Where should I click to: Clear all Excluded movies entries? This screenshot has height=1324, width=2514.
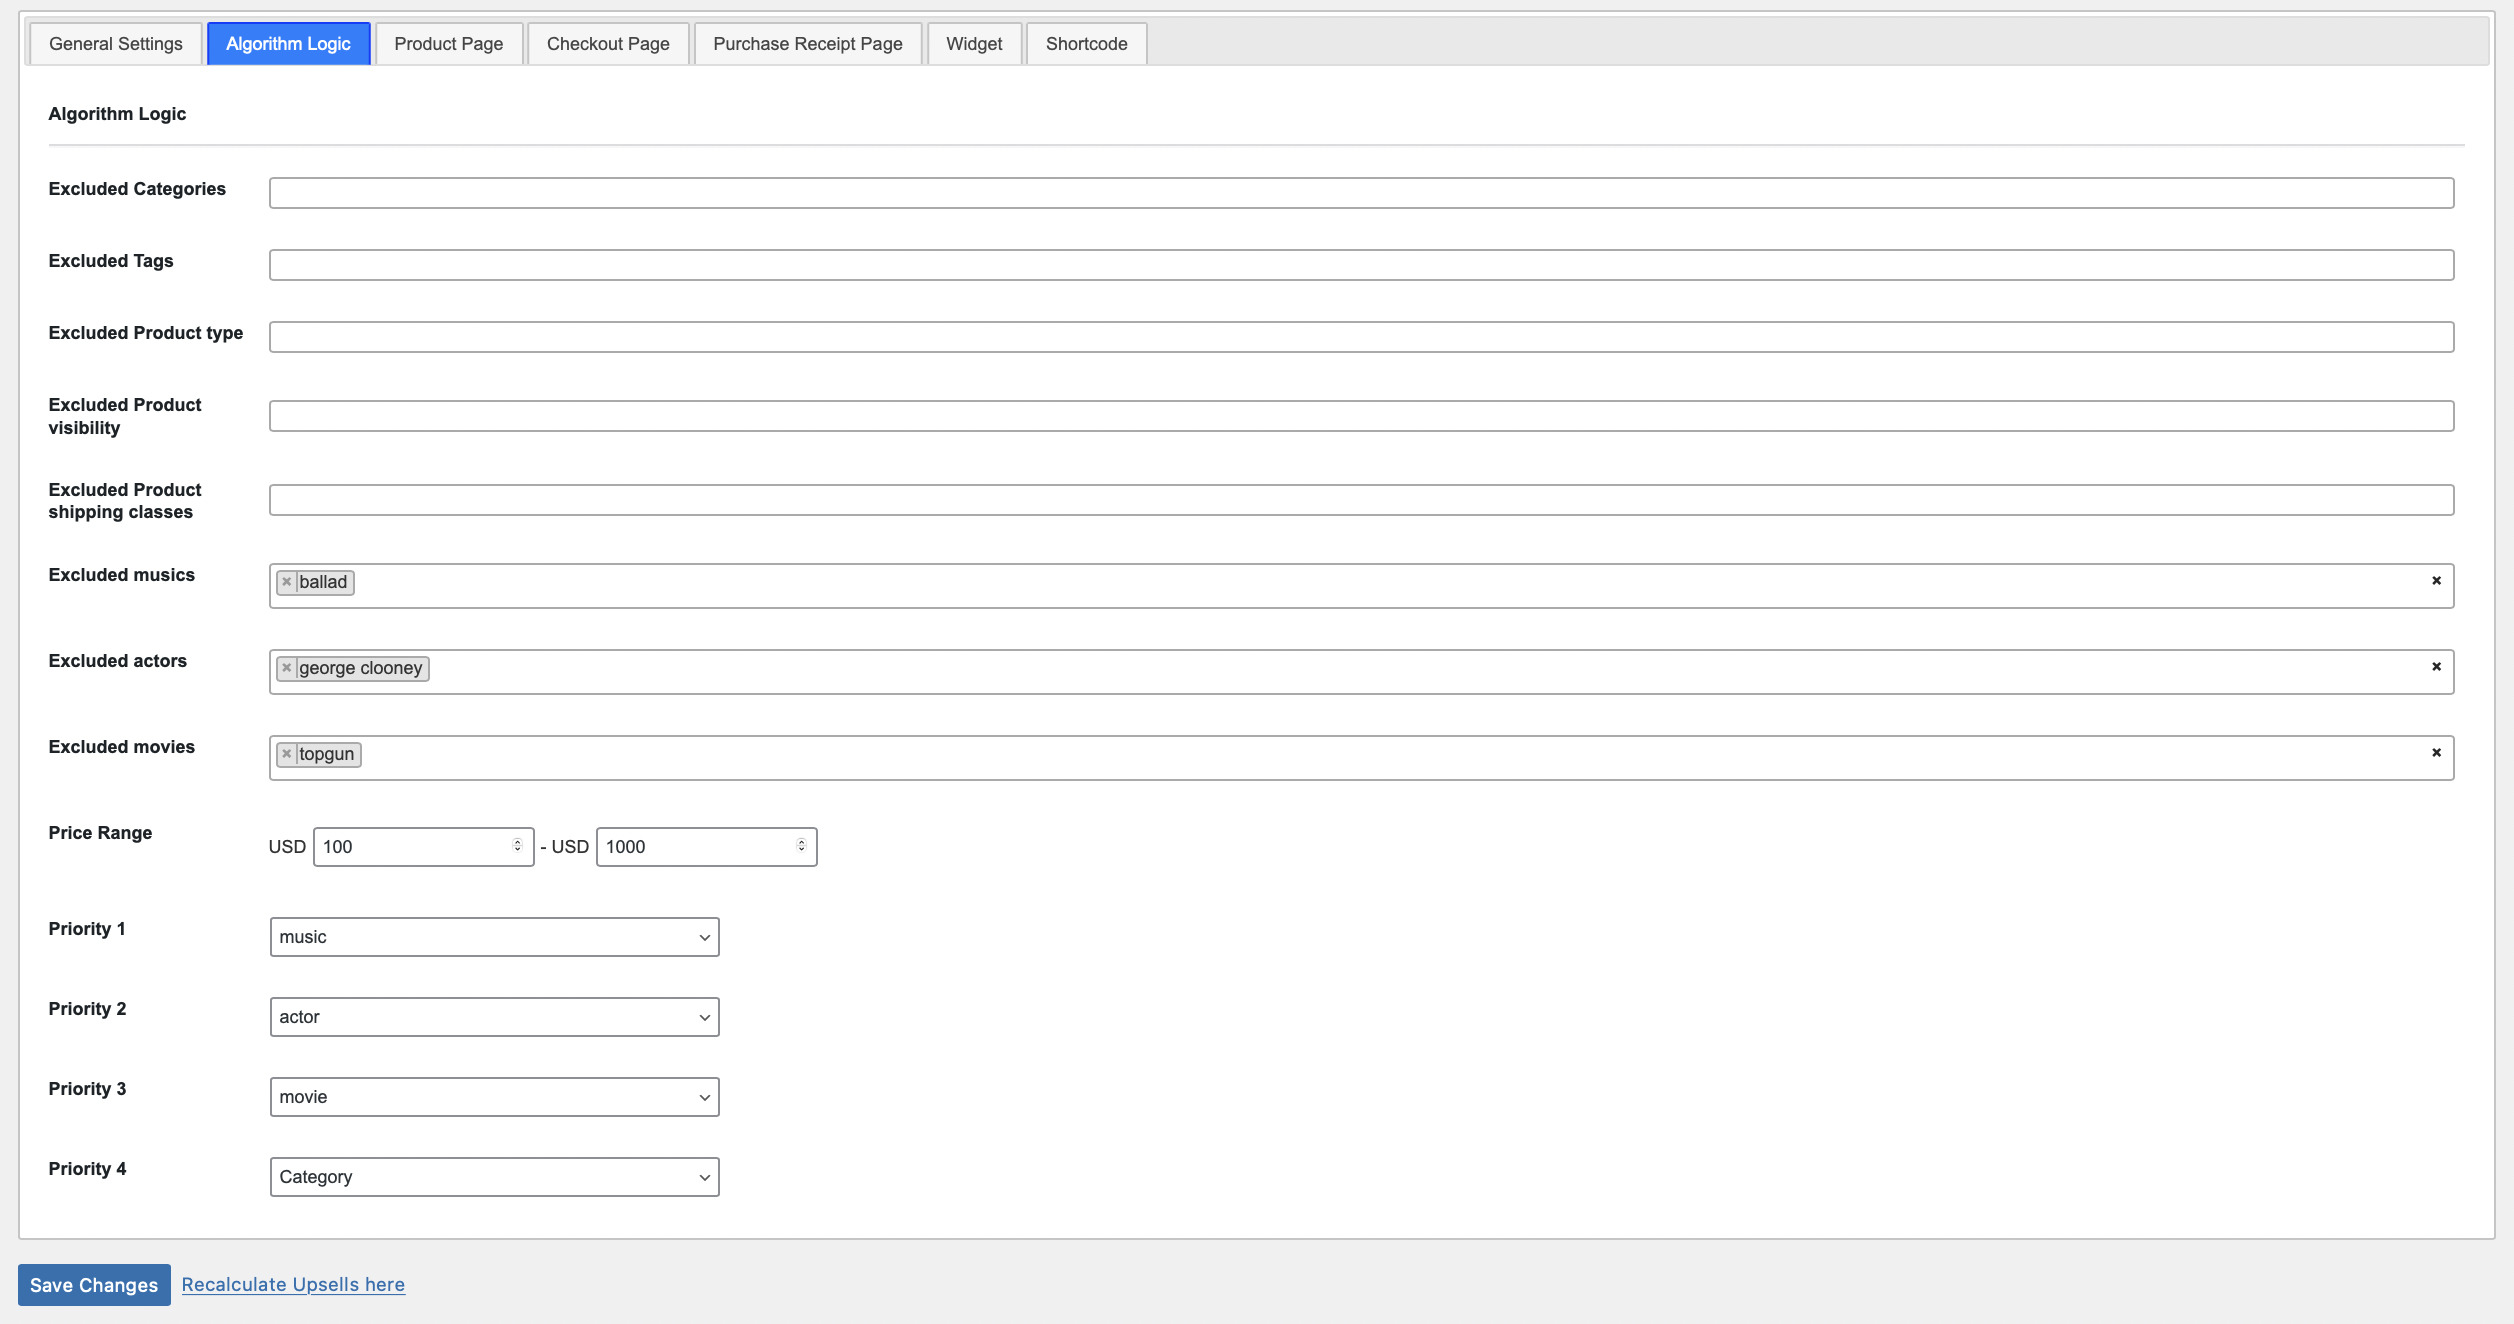coord(2436,753)
